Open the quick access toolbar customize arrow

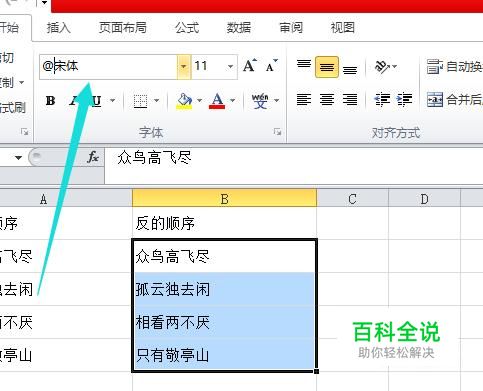[x=45, y=3]
